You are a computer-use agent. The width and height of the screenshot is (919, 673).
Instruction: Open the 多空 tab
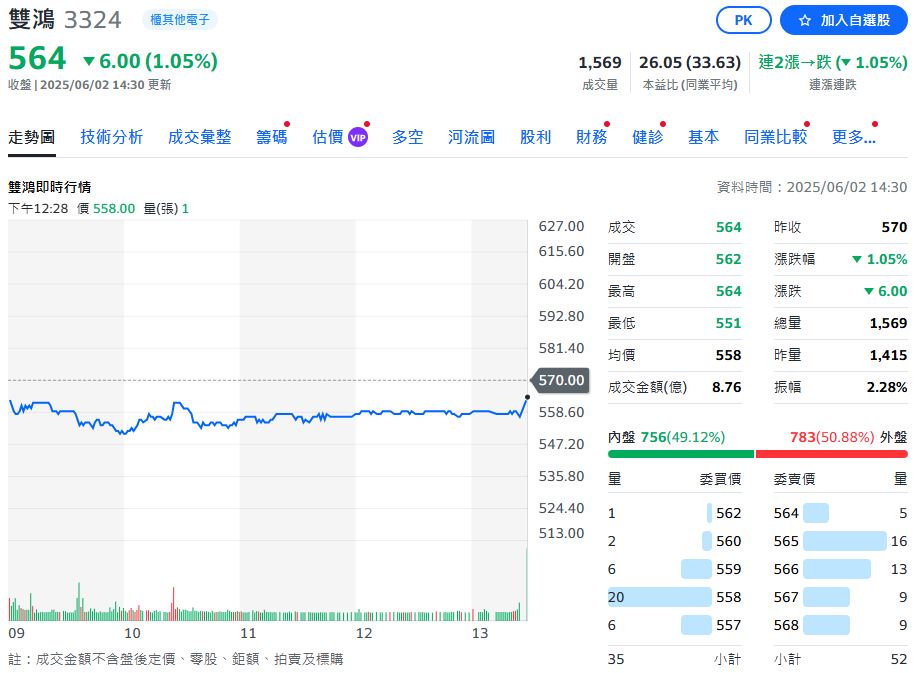407,137
